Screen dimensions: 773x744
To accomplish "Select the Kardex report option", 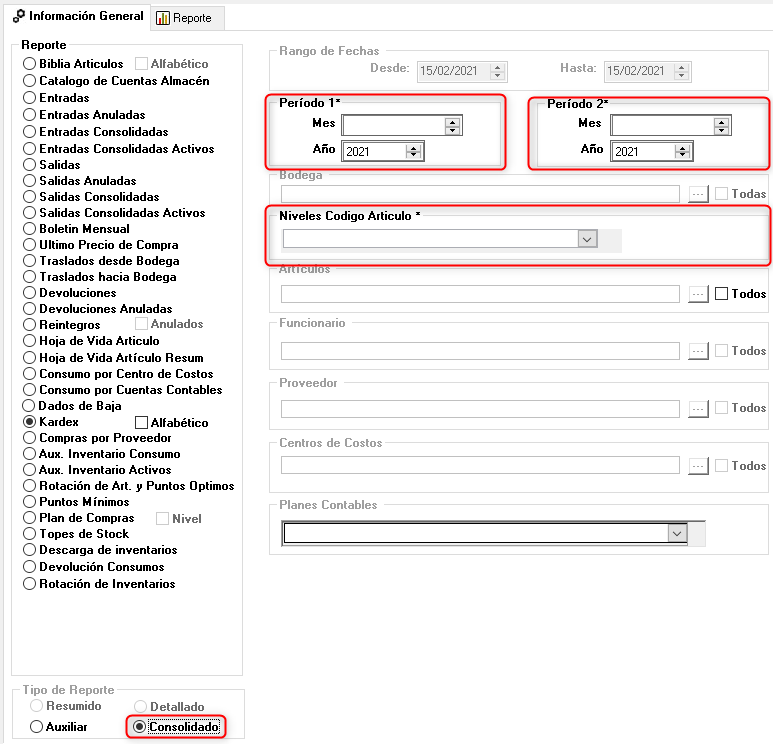I will click(30, 422).
